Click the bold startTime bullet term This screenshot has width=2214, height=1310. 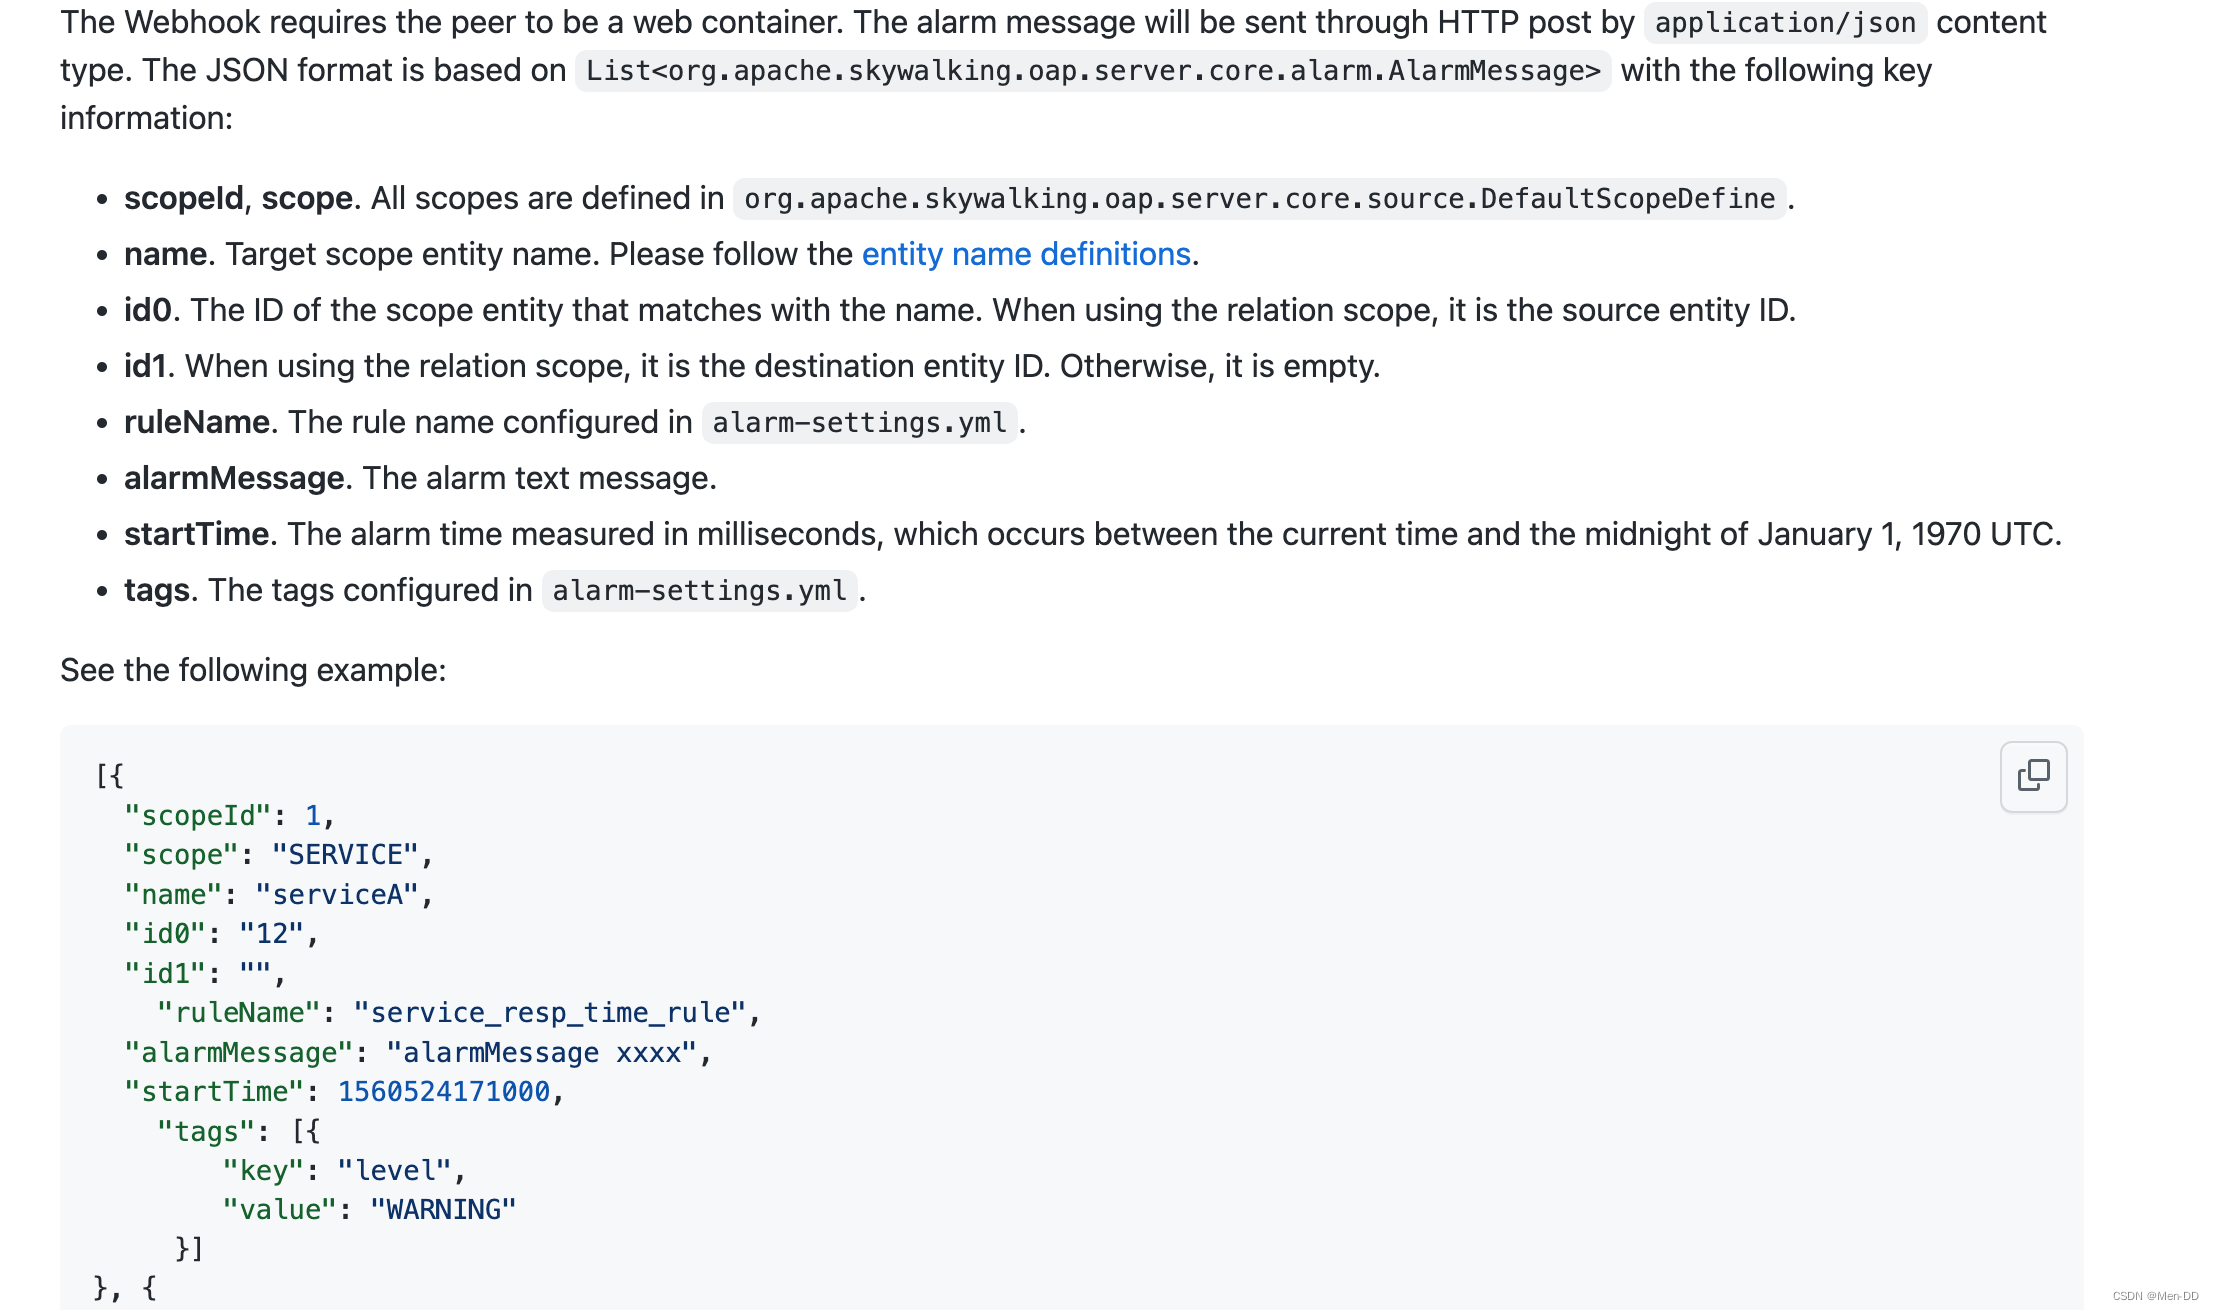click(196, 534)
